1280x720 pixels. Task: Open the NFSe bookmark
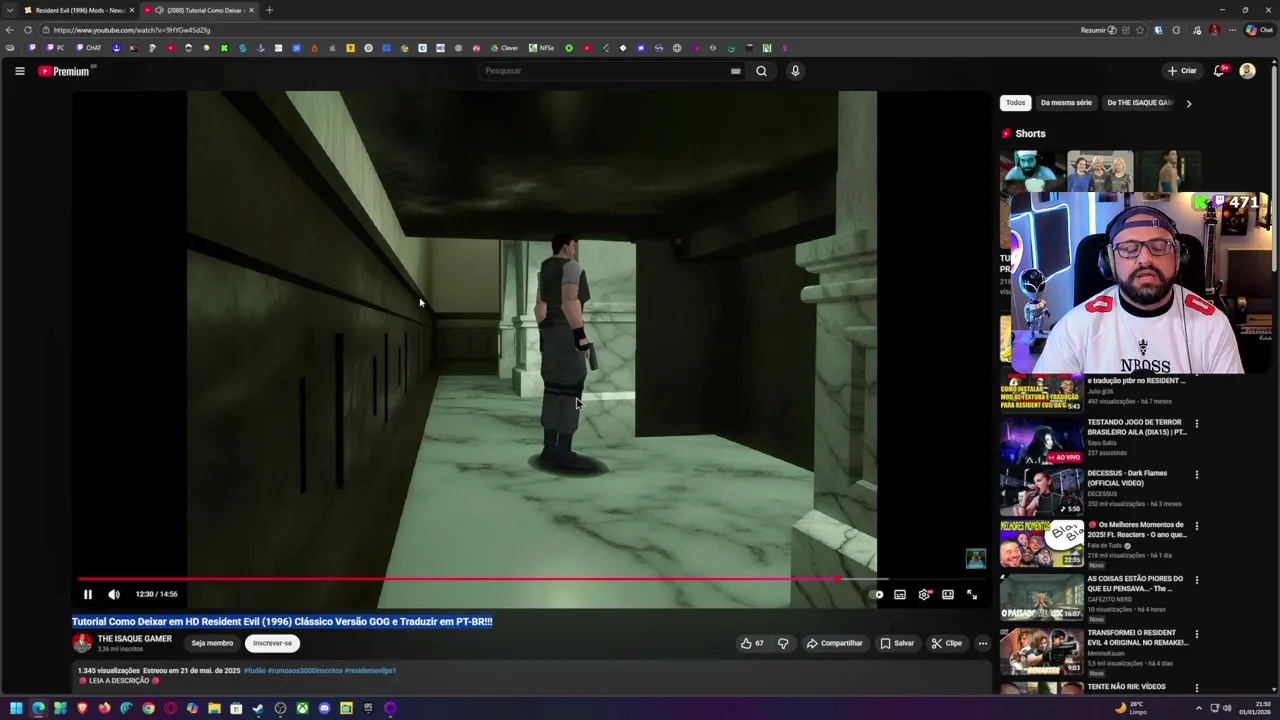[541, 48]
